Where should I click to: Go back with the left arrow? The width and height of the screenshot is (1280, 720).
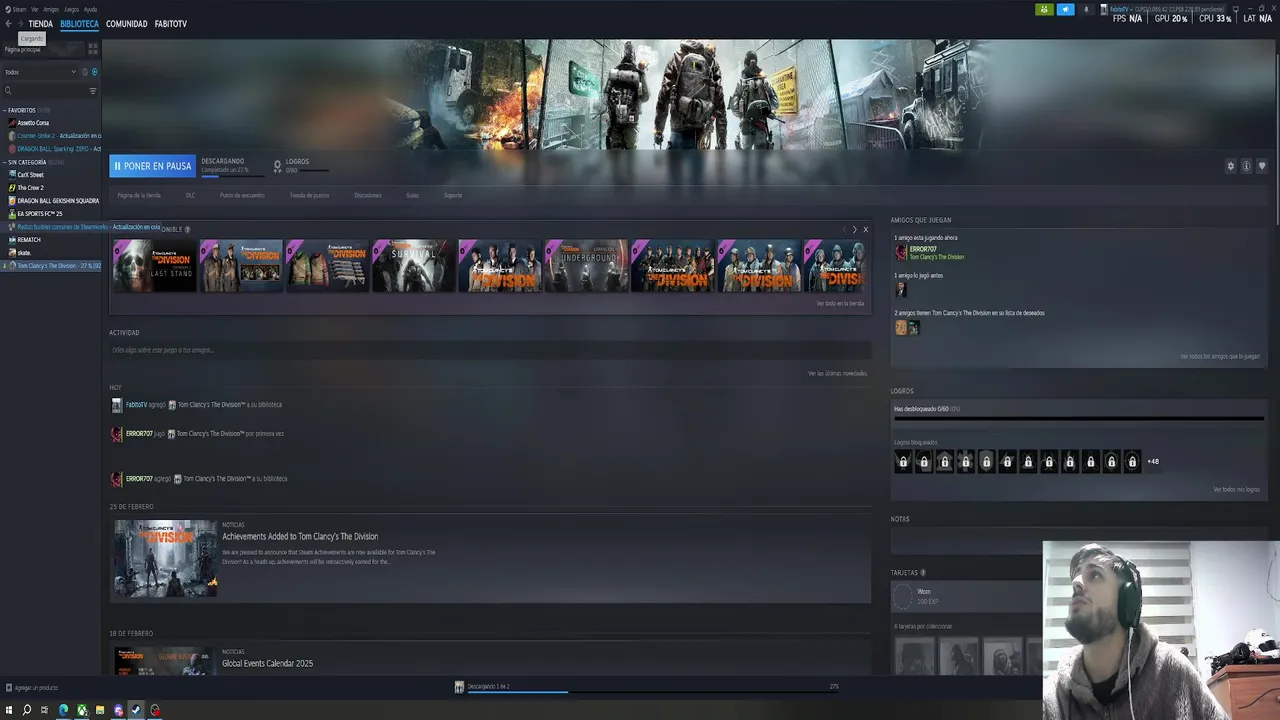click(x=8, y=23)
